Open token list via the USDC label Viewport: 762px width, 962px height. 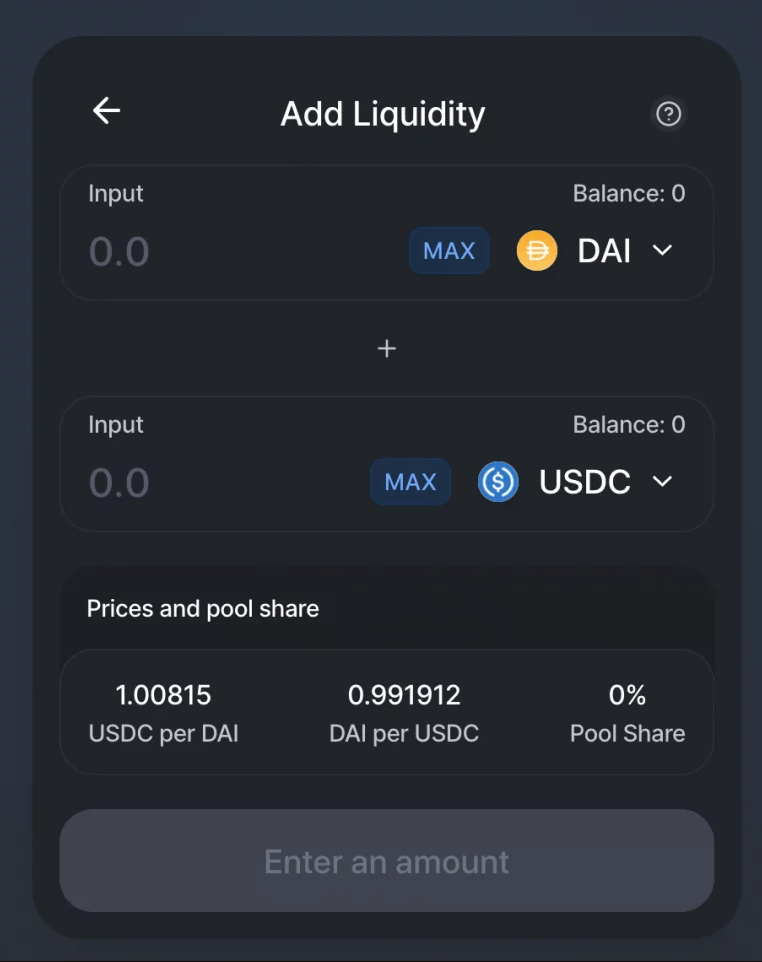coord(585,482)
